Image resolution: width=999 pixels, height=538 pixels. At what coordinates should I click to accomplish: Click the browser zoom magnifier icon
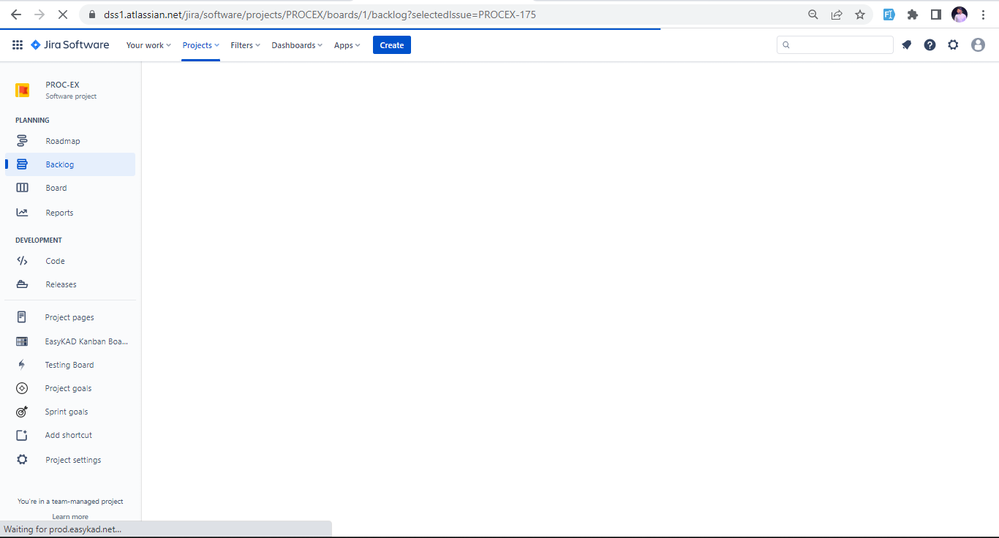[813, 15]
